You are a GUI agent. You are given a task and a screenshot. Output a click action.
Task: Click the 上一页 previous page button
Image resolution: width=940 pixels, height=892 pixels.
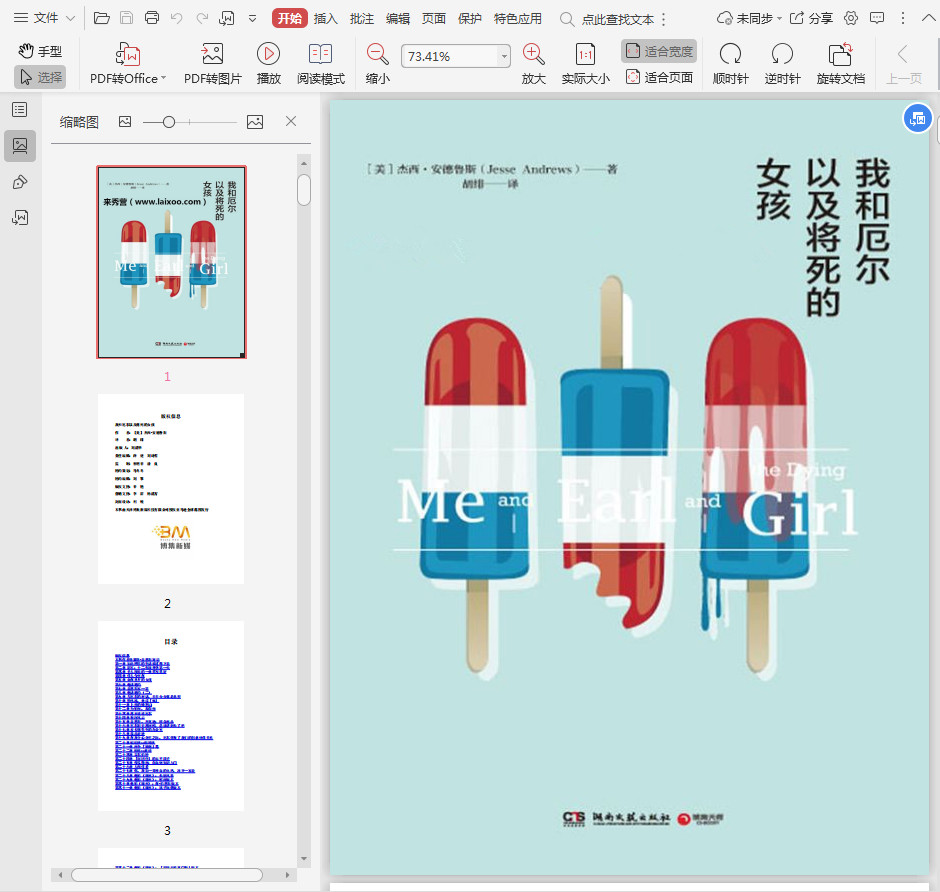coord(903,64)
